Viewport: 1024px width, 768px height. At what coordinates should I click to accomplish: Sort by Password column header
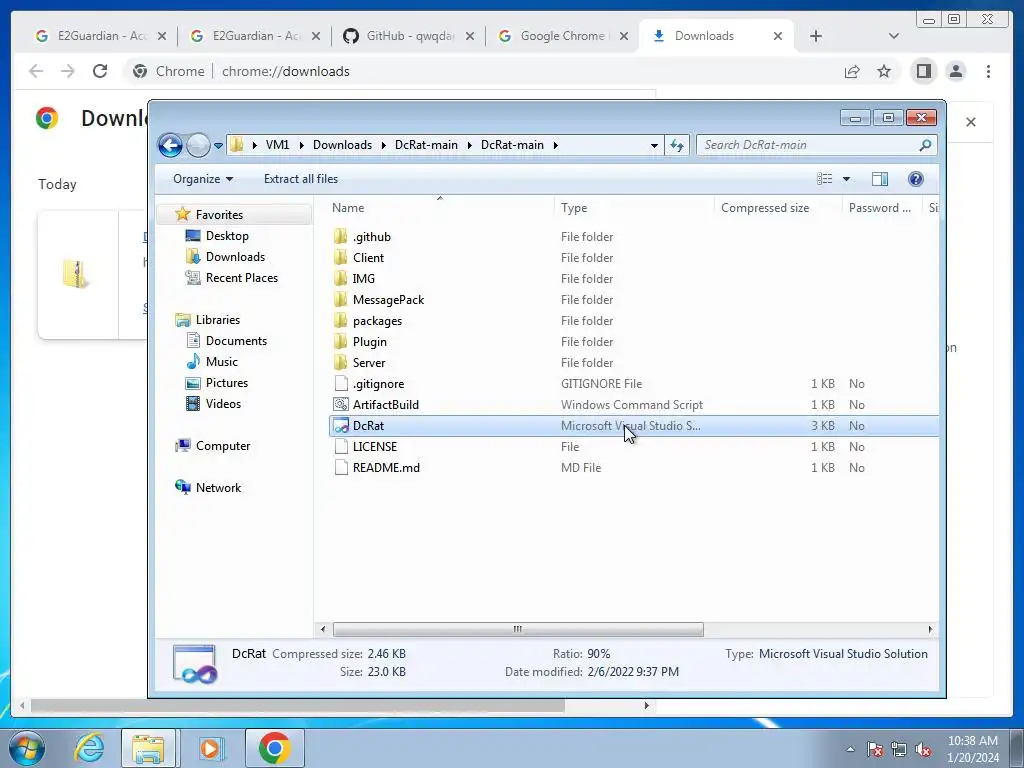(880, 208)
